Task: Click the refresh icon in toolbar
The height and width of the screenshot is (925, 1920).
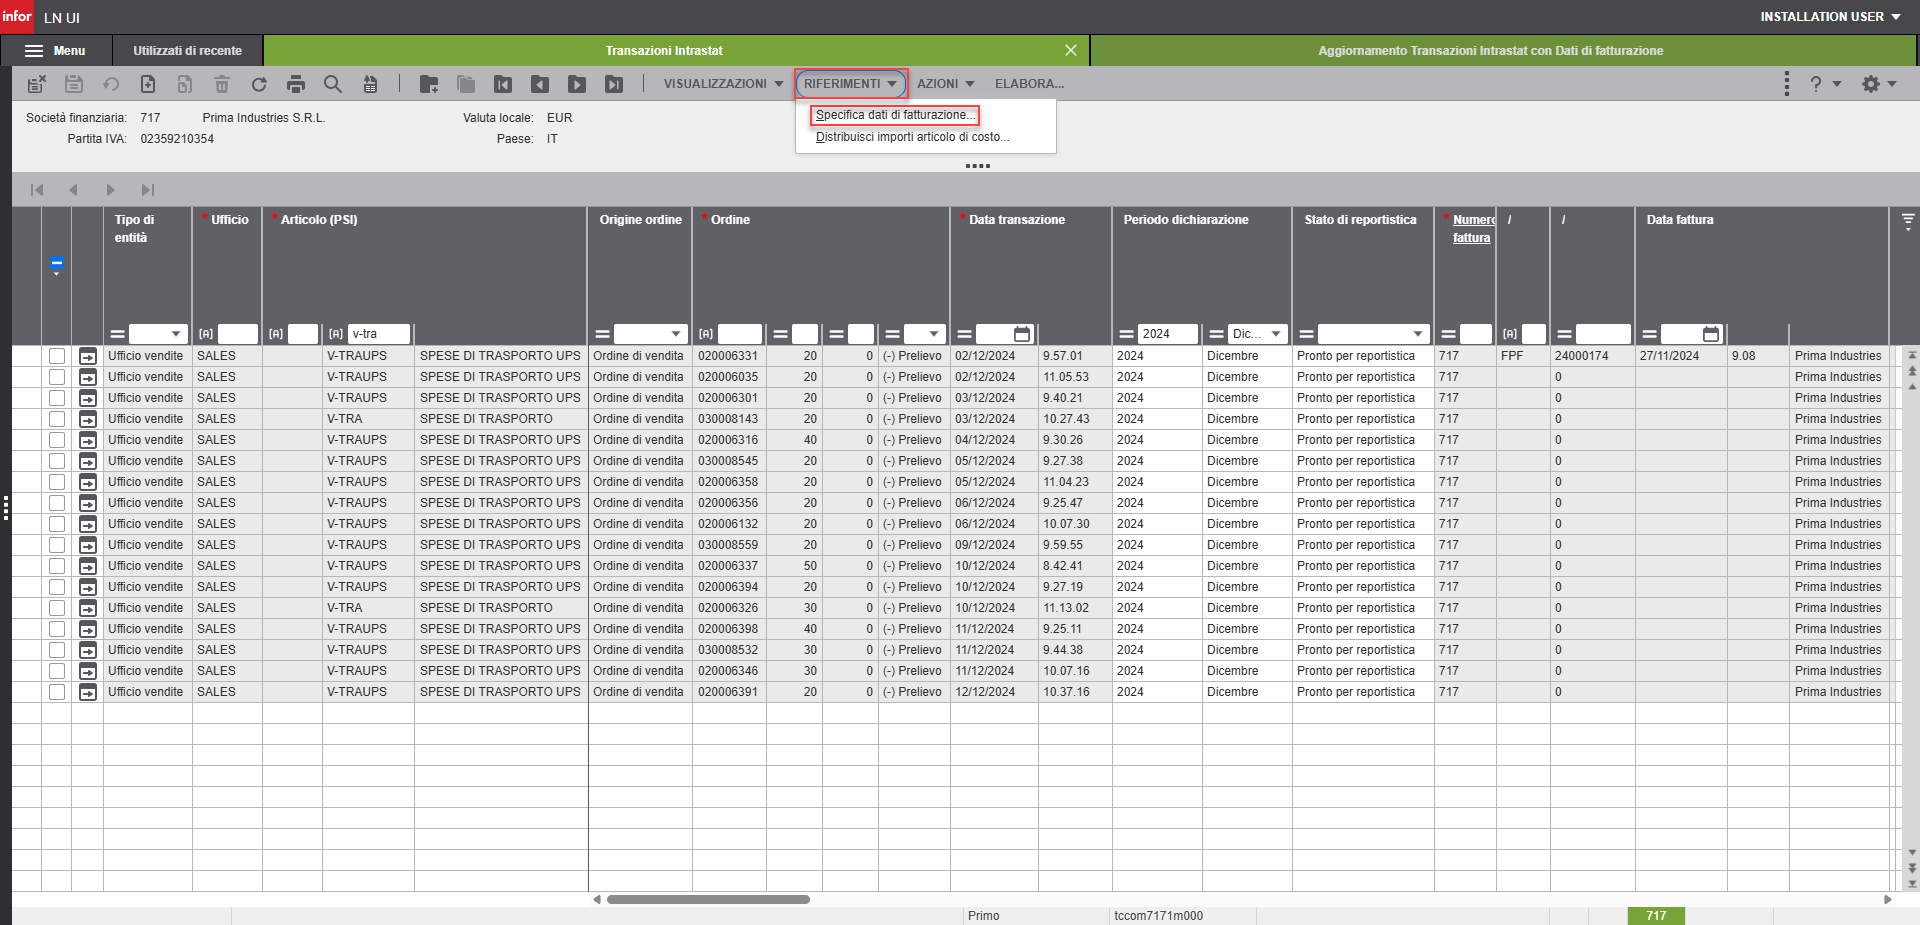Action: point(259,84)
